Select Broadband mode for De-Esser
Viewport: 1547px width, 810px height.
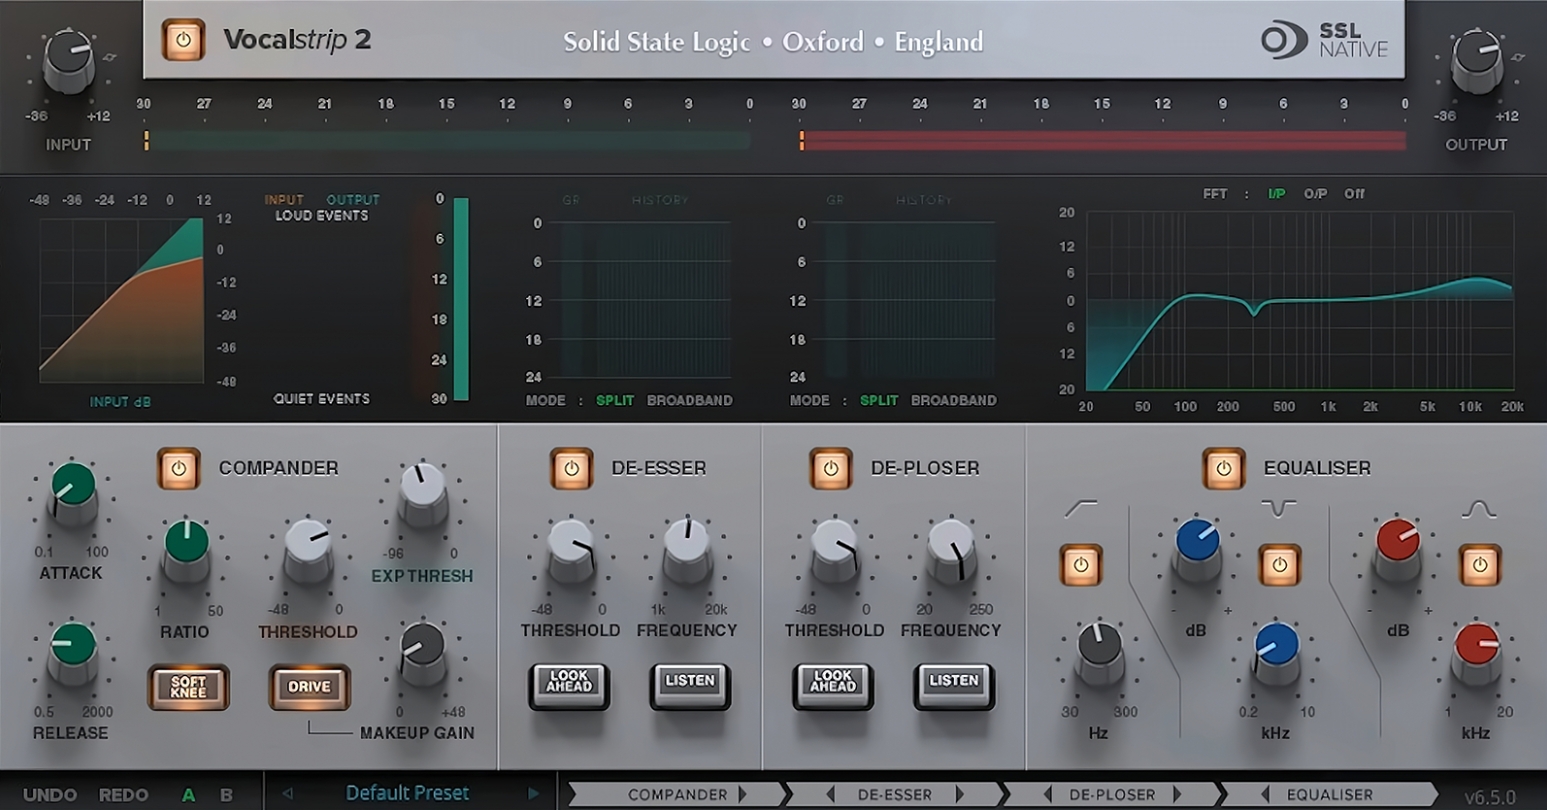point(689,400)
